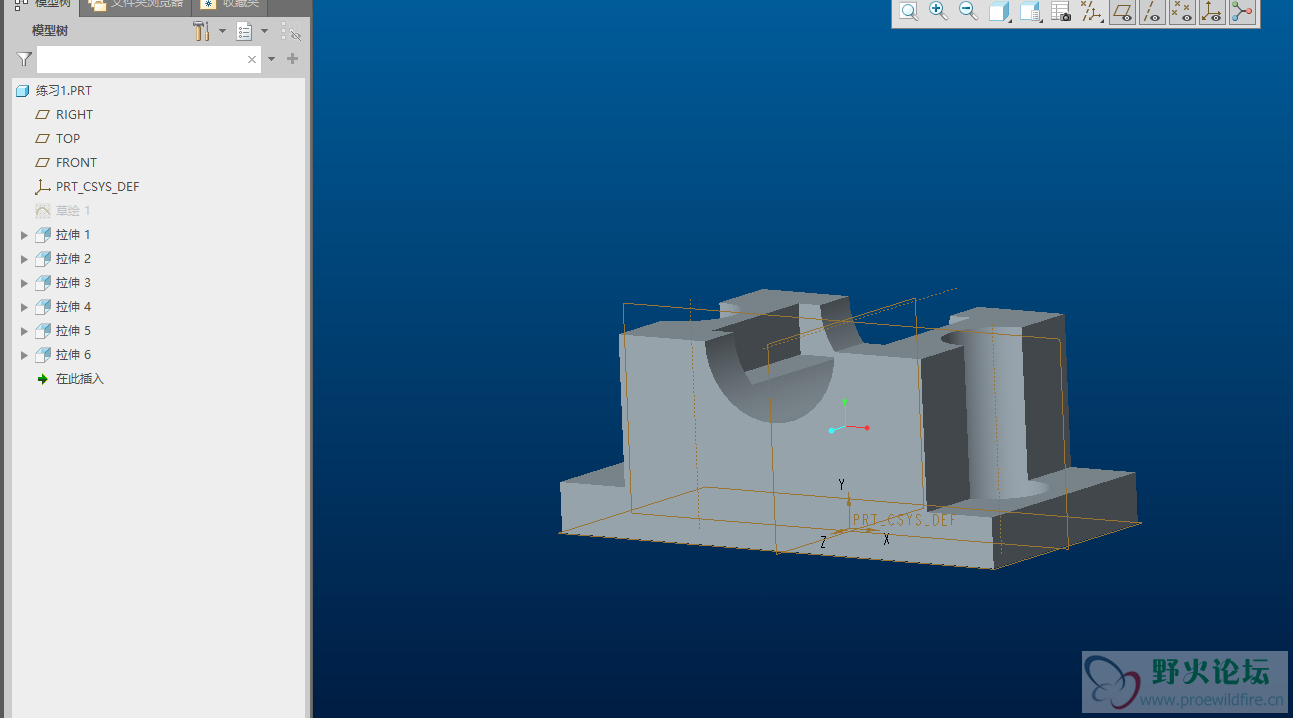
Task: Expand the 拉伸 1 node
Action: (24, 235)
